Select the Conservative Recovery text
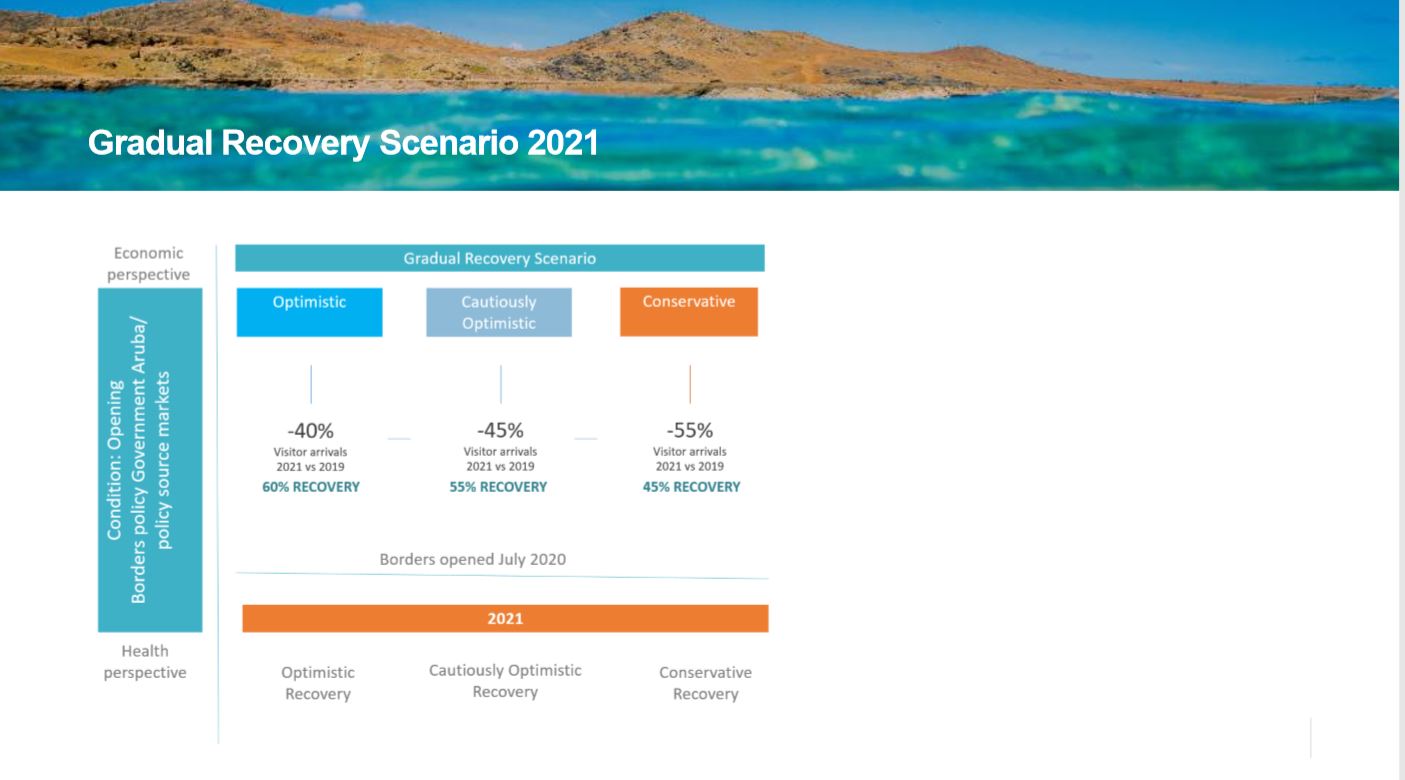The image size is (1405, 780). [705, 684]
